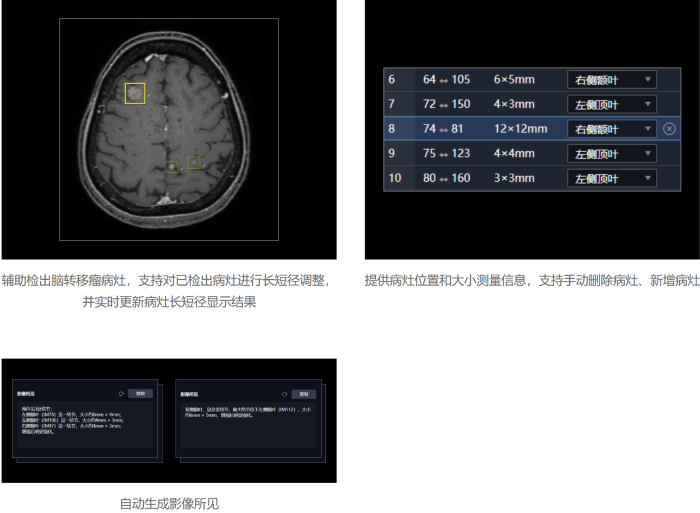This screenshot has height=513, width=700.
Task: Select lesion row 10 sized 3×3mm
Action: point(510,178)
